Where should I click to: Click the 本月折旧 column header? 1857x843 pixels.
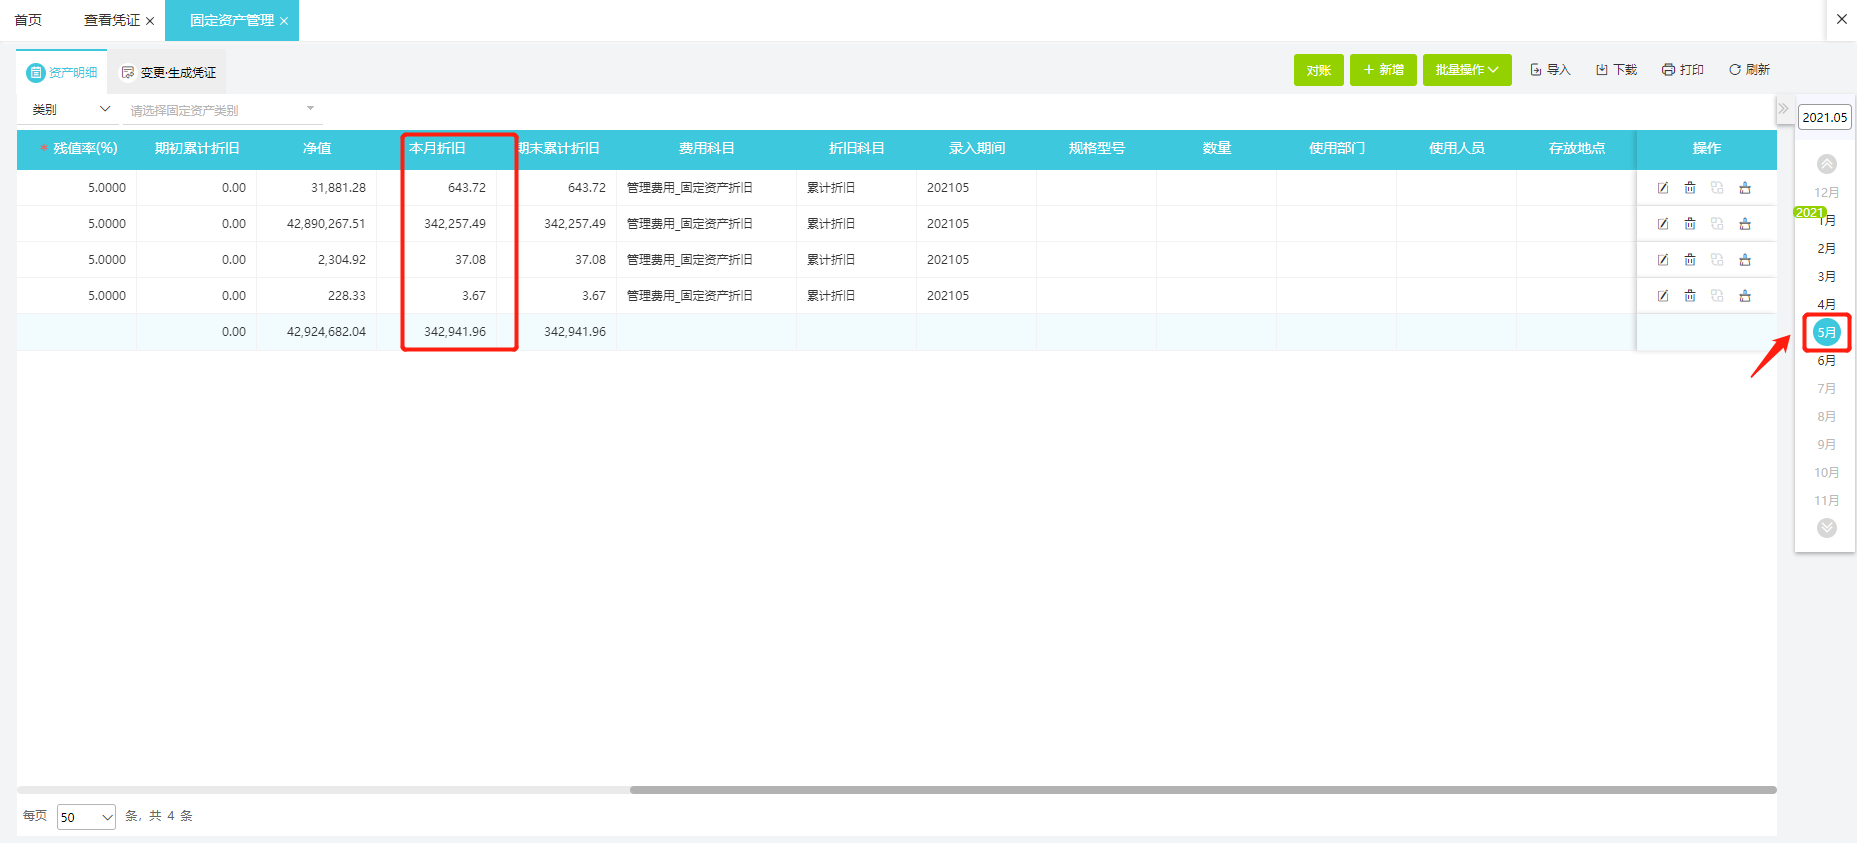click(x=437, y=149)
